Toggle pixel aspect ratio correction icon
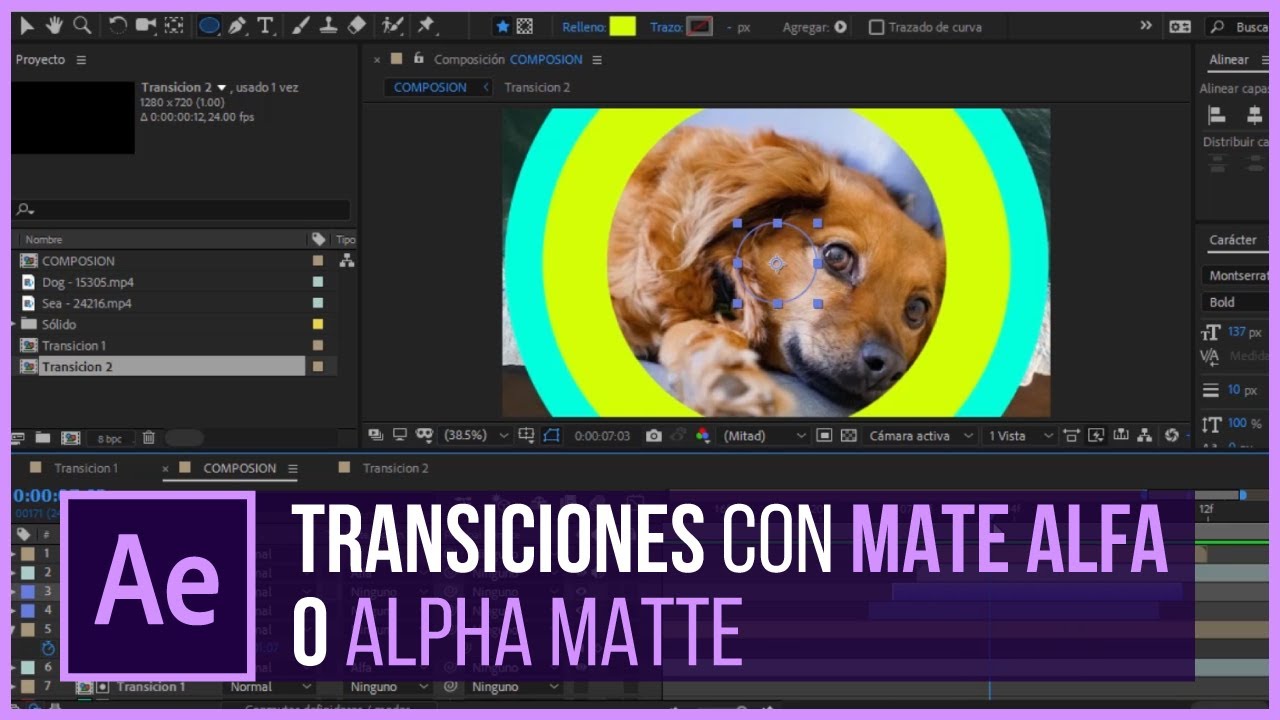 pos(1071,436)
